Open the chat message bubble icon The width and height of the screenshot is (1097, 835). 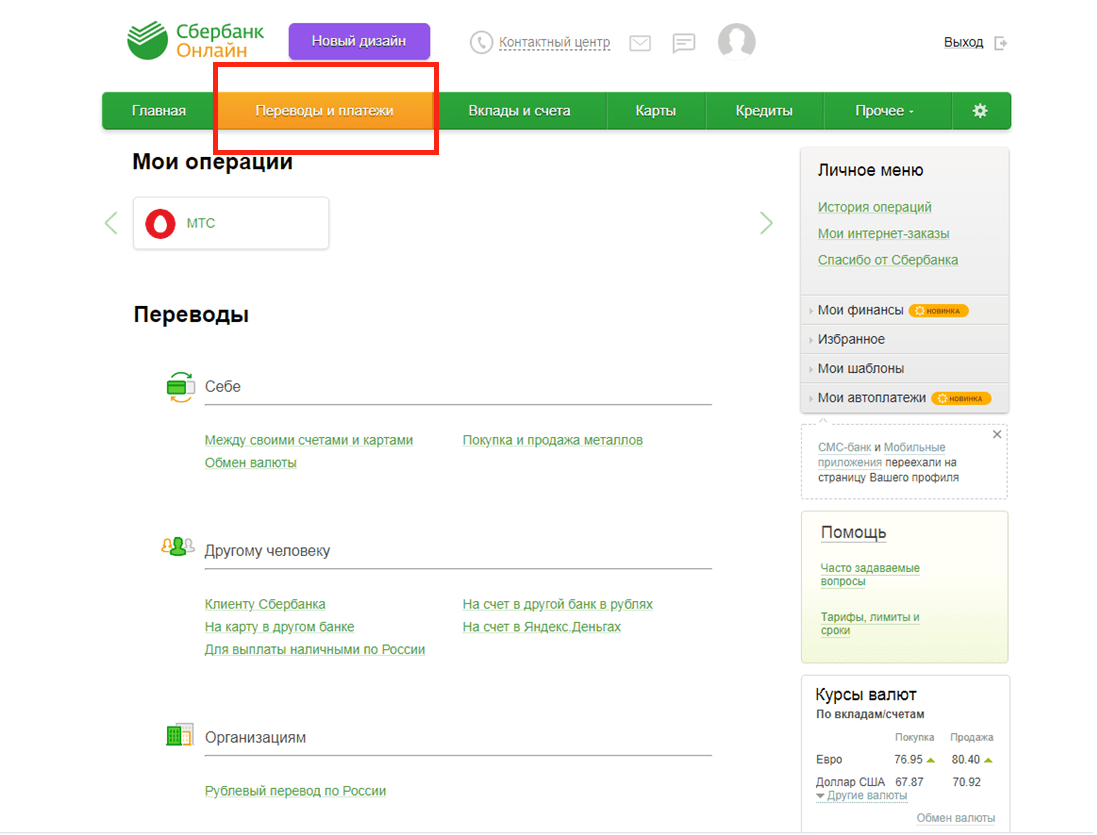(684, 43)
